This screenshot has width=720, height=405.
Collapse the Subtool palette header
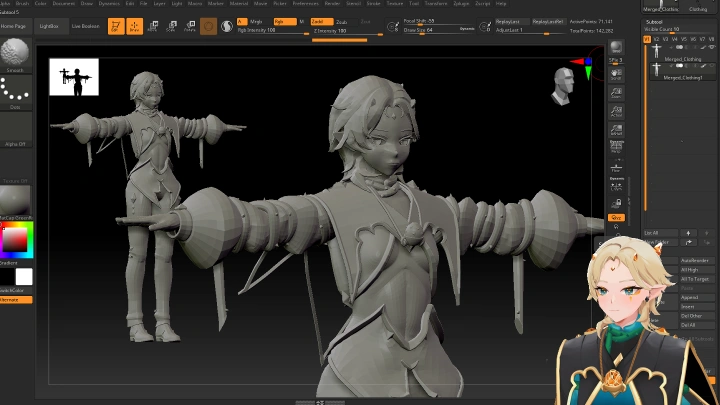654,22
